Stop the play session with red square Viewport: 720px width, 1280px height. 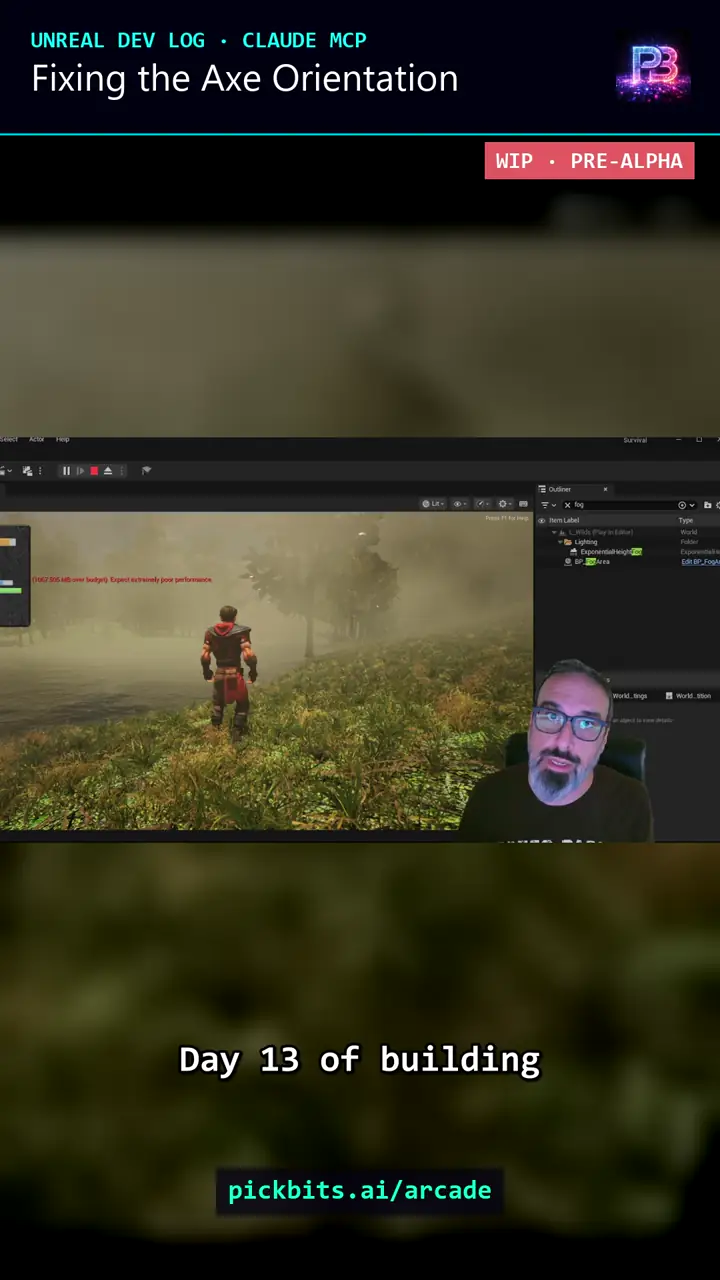(x=94, y=471)
